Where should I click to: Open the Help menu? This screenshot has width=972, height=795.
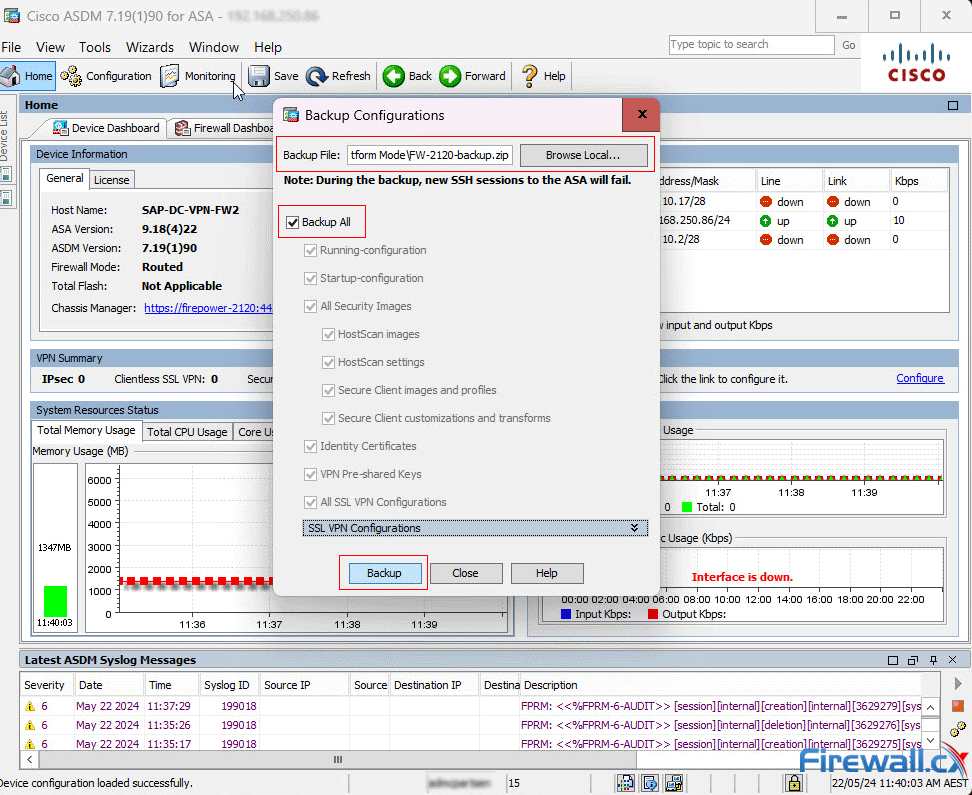tap(268, 47)
